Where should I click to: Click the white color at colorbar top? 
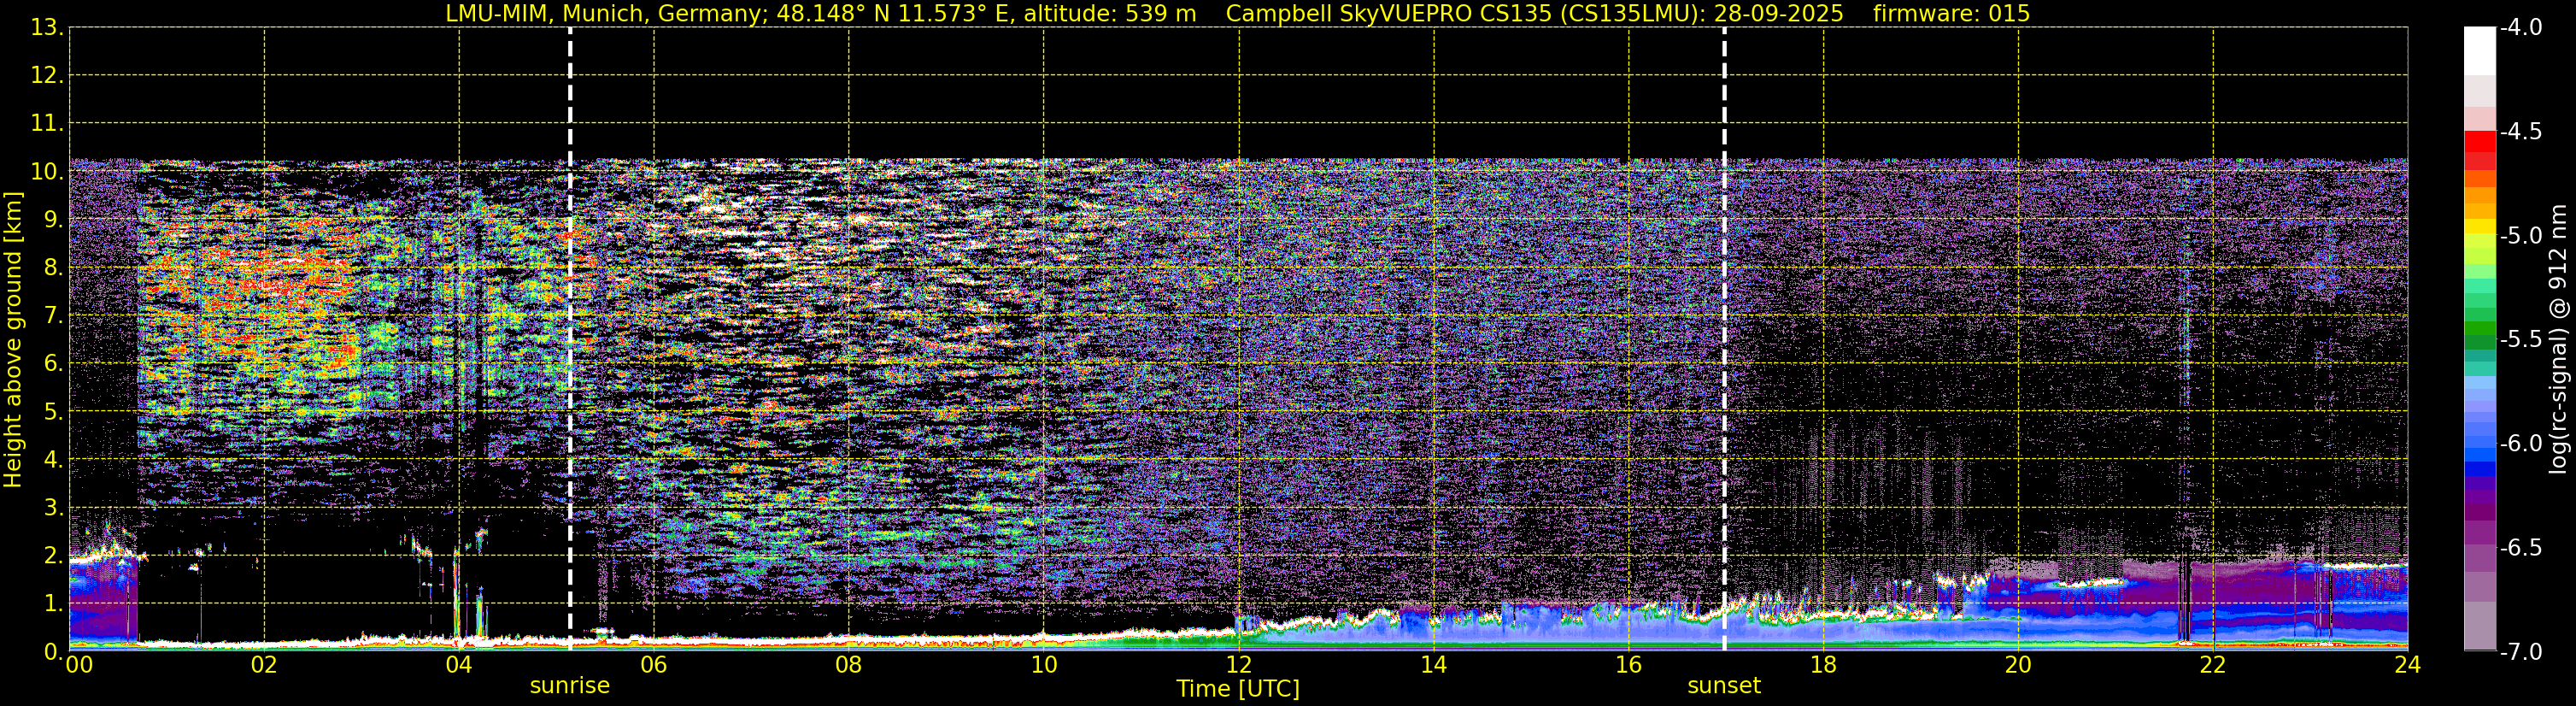[2479, 50]
